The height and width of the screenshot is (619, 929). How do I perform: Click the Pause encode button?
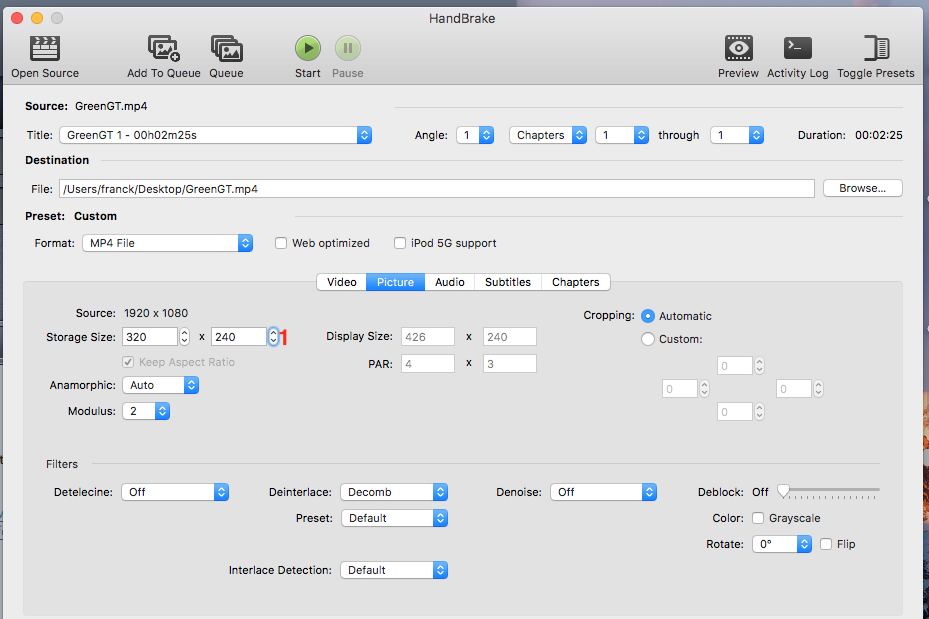[x=348, y=49]
